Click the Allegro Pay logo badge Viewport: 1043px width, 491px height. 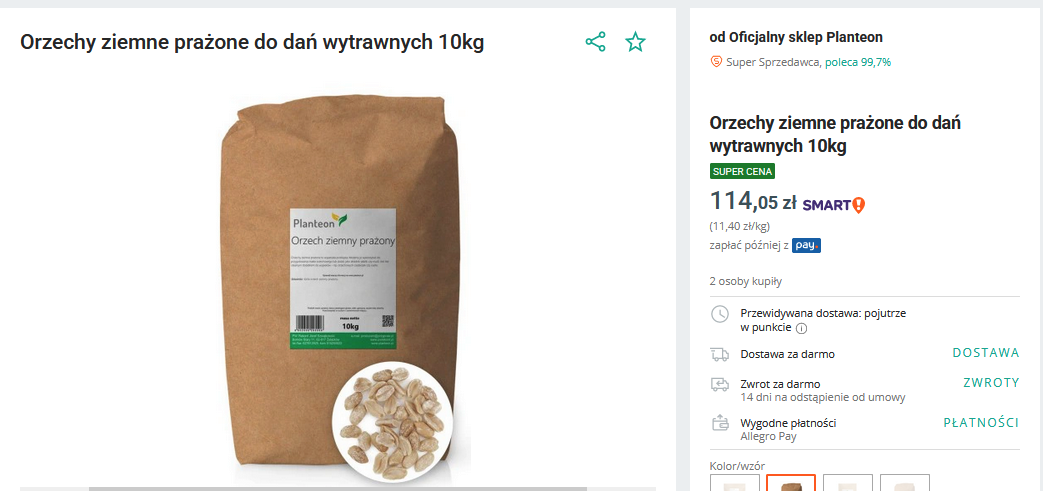point(806,246)
